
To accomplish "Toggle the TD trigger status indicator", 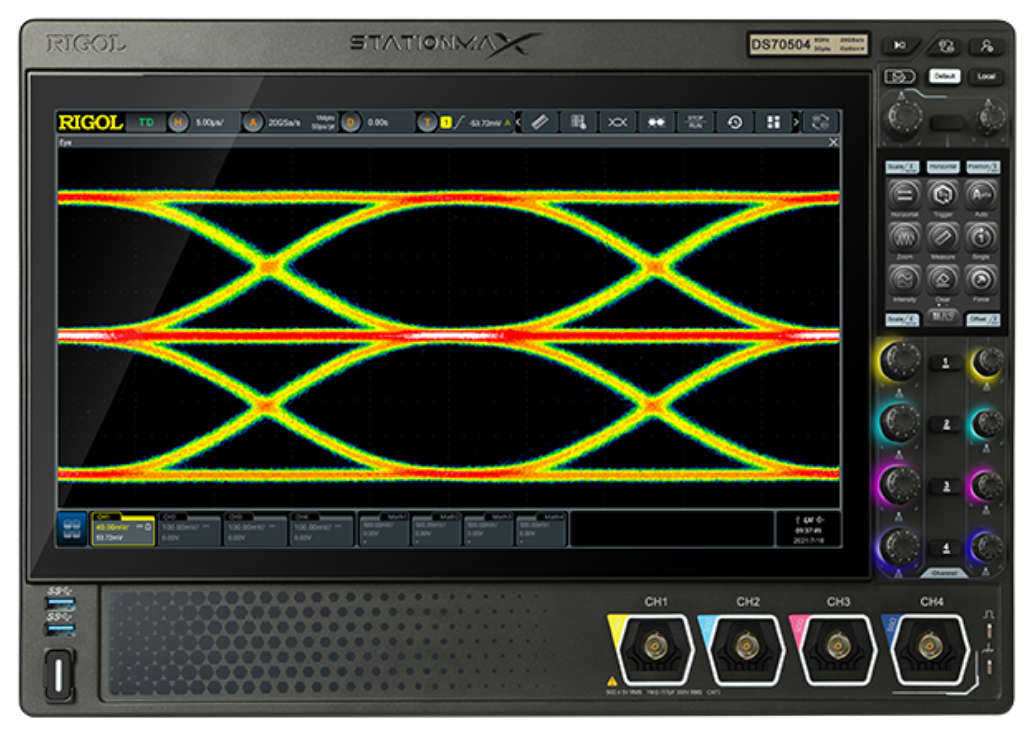I will [x=147, y=120].
